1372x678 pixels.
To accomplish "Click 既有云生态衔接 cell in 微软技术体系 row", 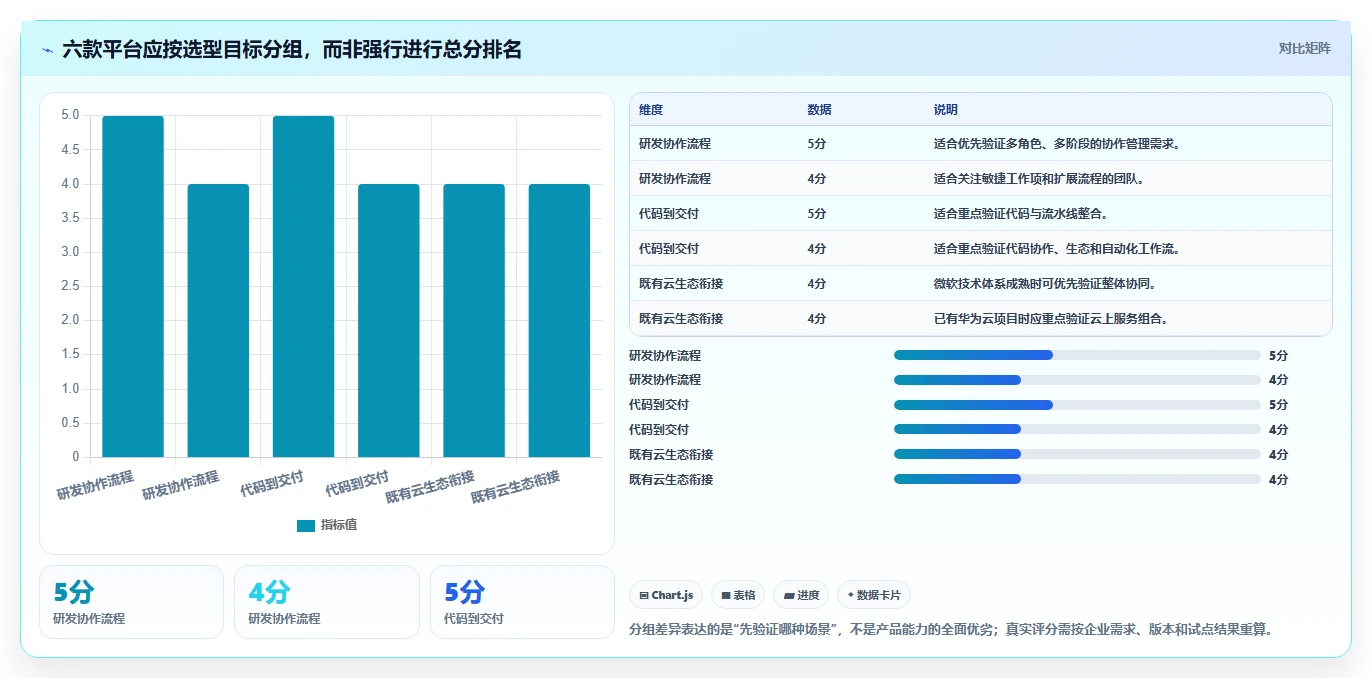I will tap(681, 284).
